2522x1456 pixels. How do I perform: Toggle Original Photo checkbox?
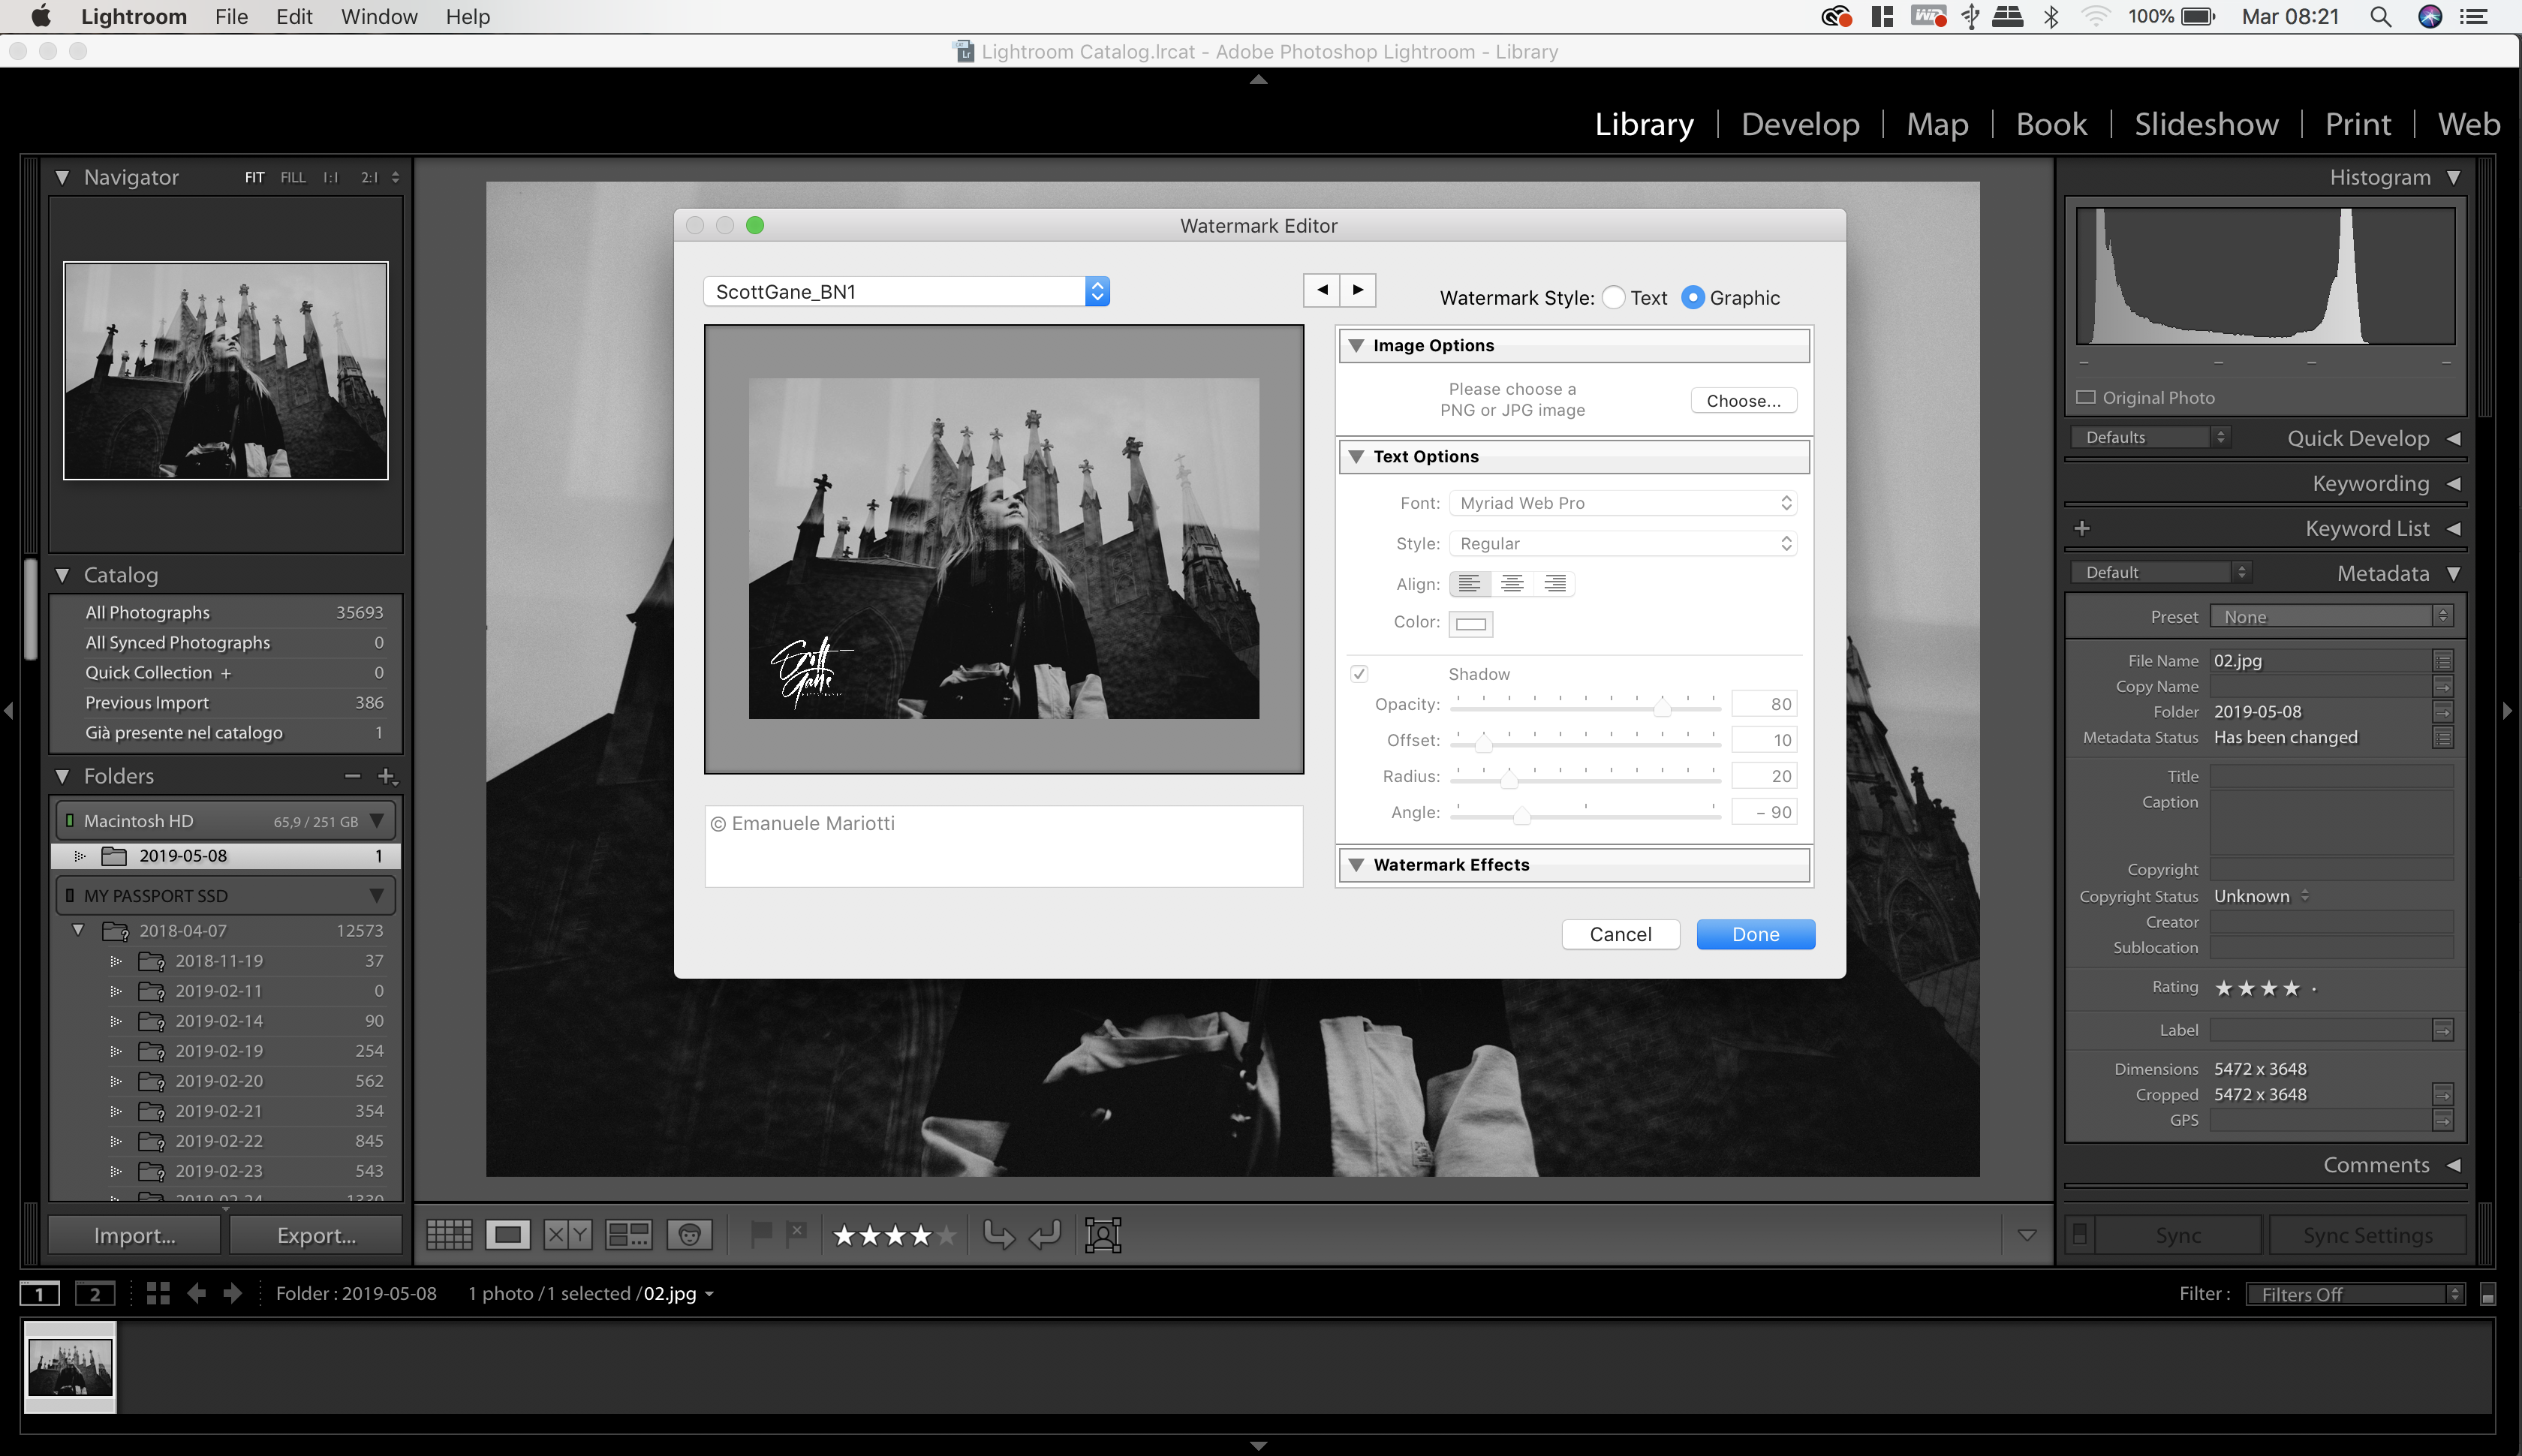click(x=2086, y=397)
